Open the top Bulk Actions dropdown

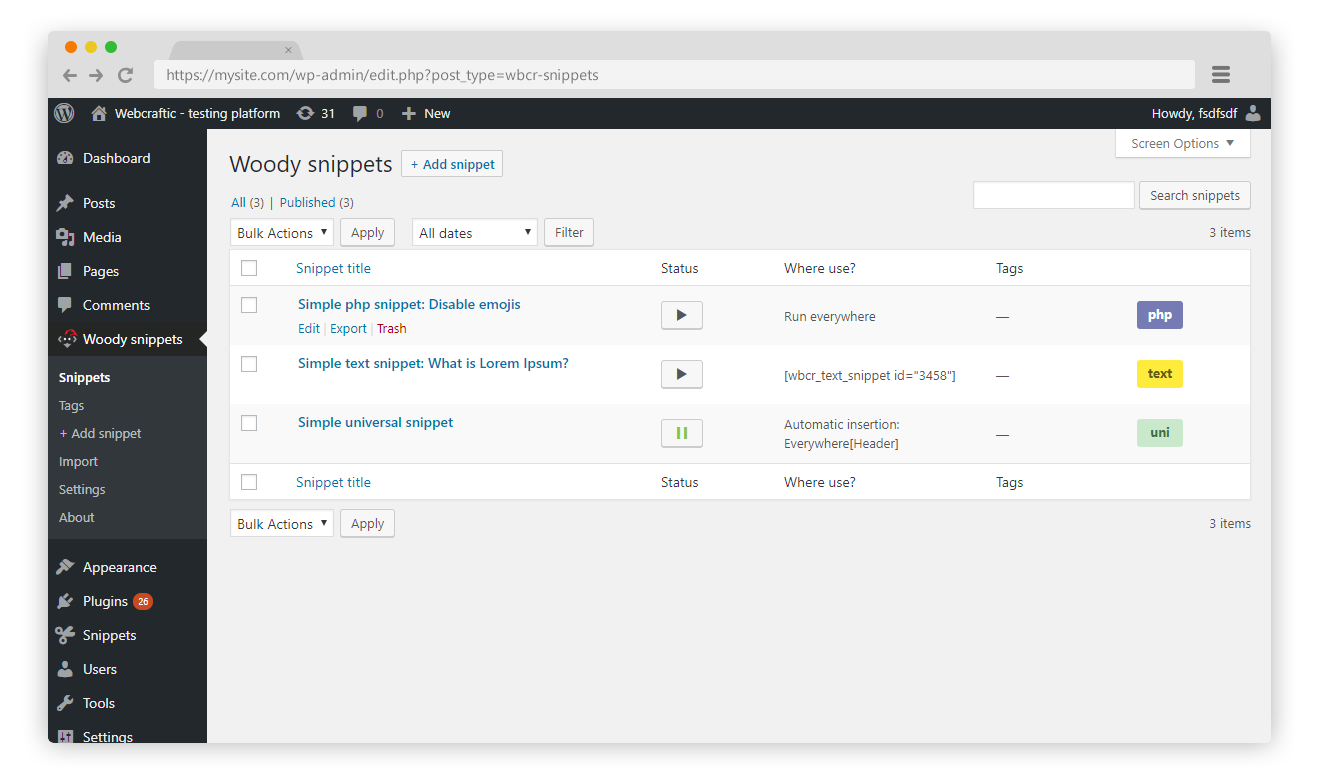point(283,233)
